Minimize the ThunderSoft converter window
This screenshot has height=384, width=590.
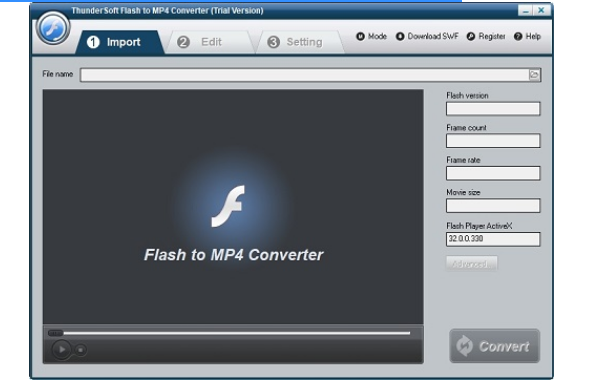point(525,11)
